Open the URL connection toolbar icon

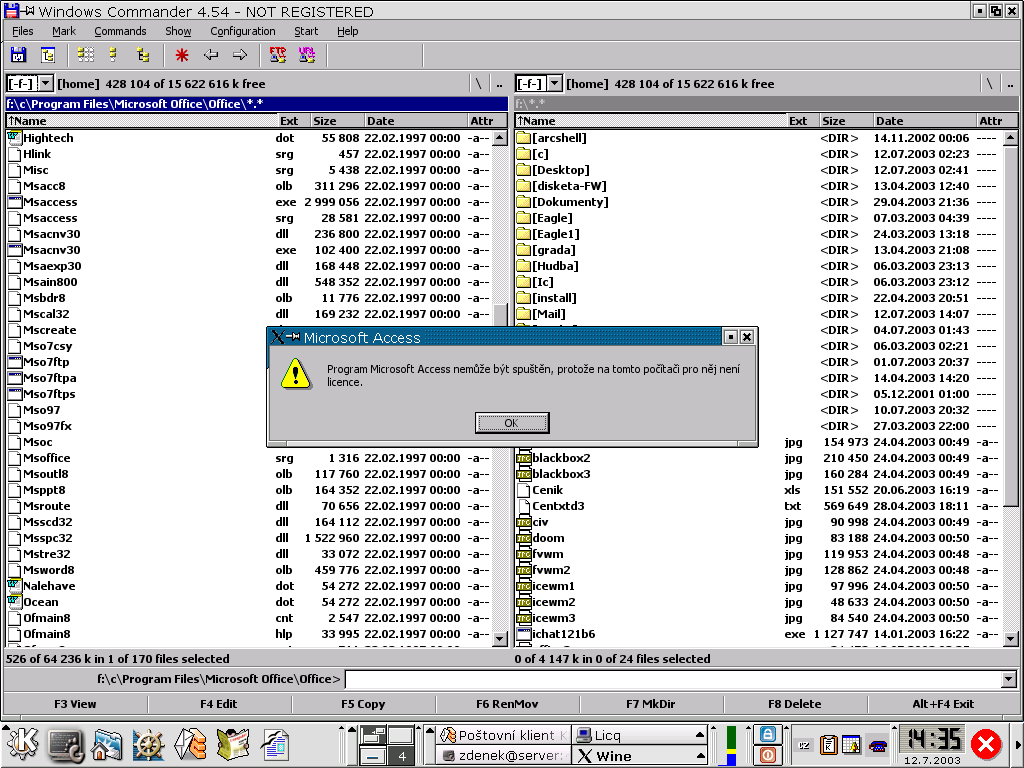tap(307, 56)
